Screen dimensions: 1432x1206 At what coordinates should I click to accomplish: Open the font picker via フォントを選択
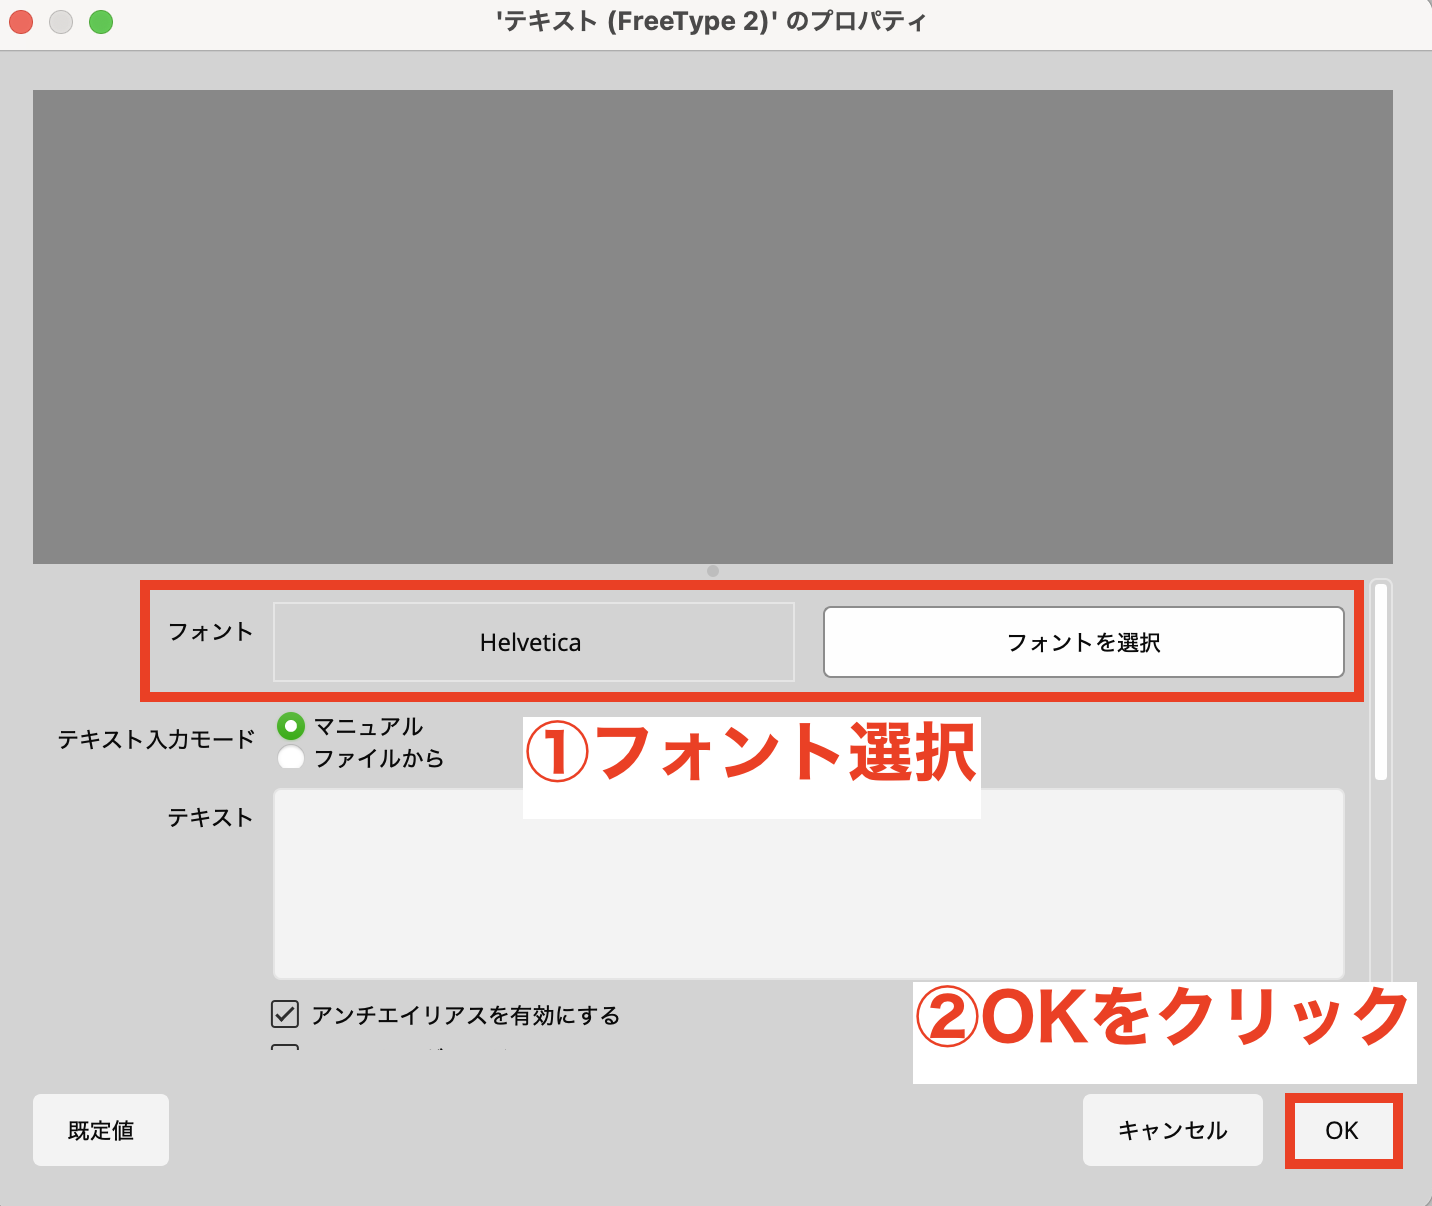(x=1084, y=642)
